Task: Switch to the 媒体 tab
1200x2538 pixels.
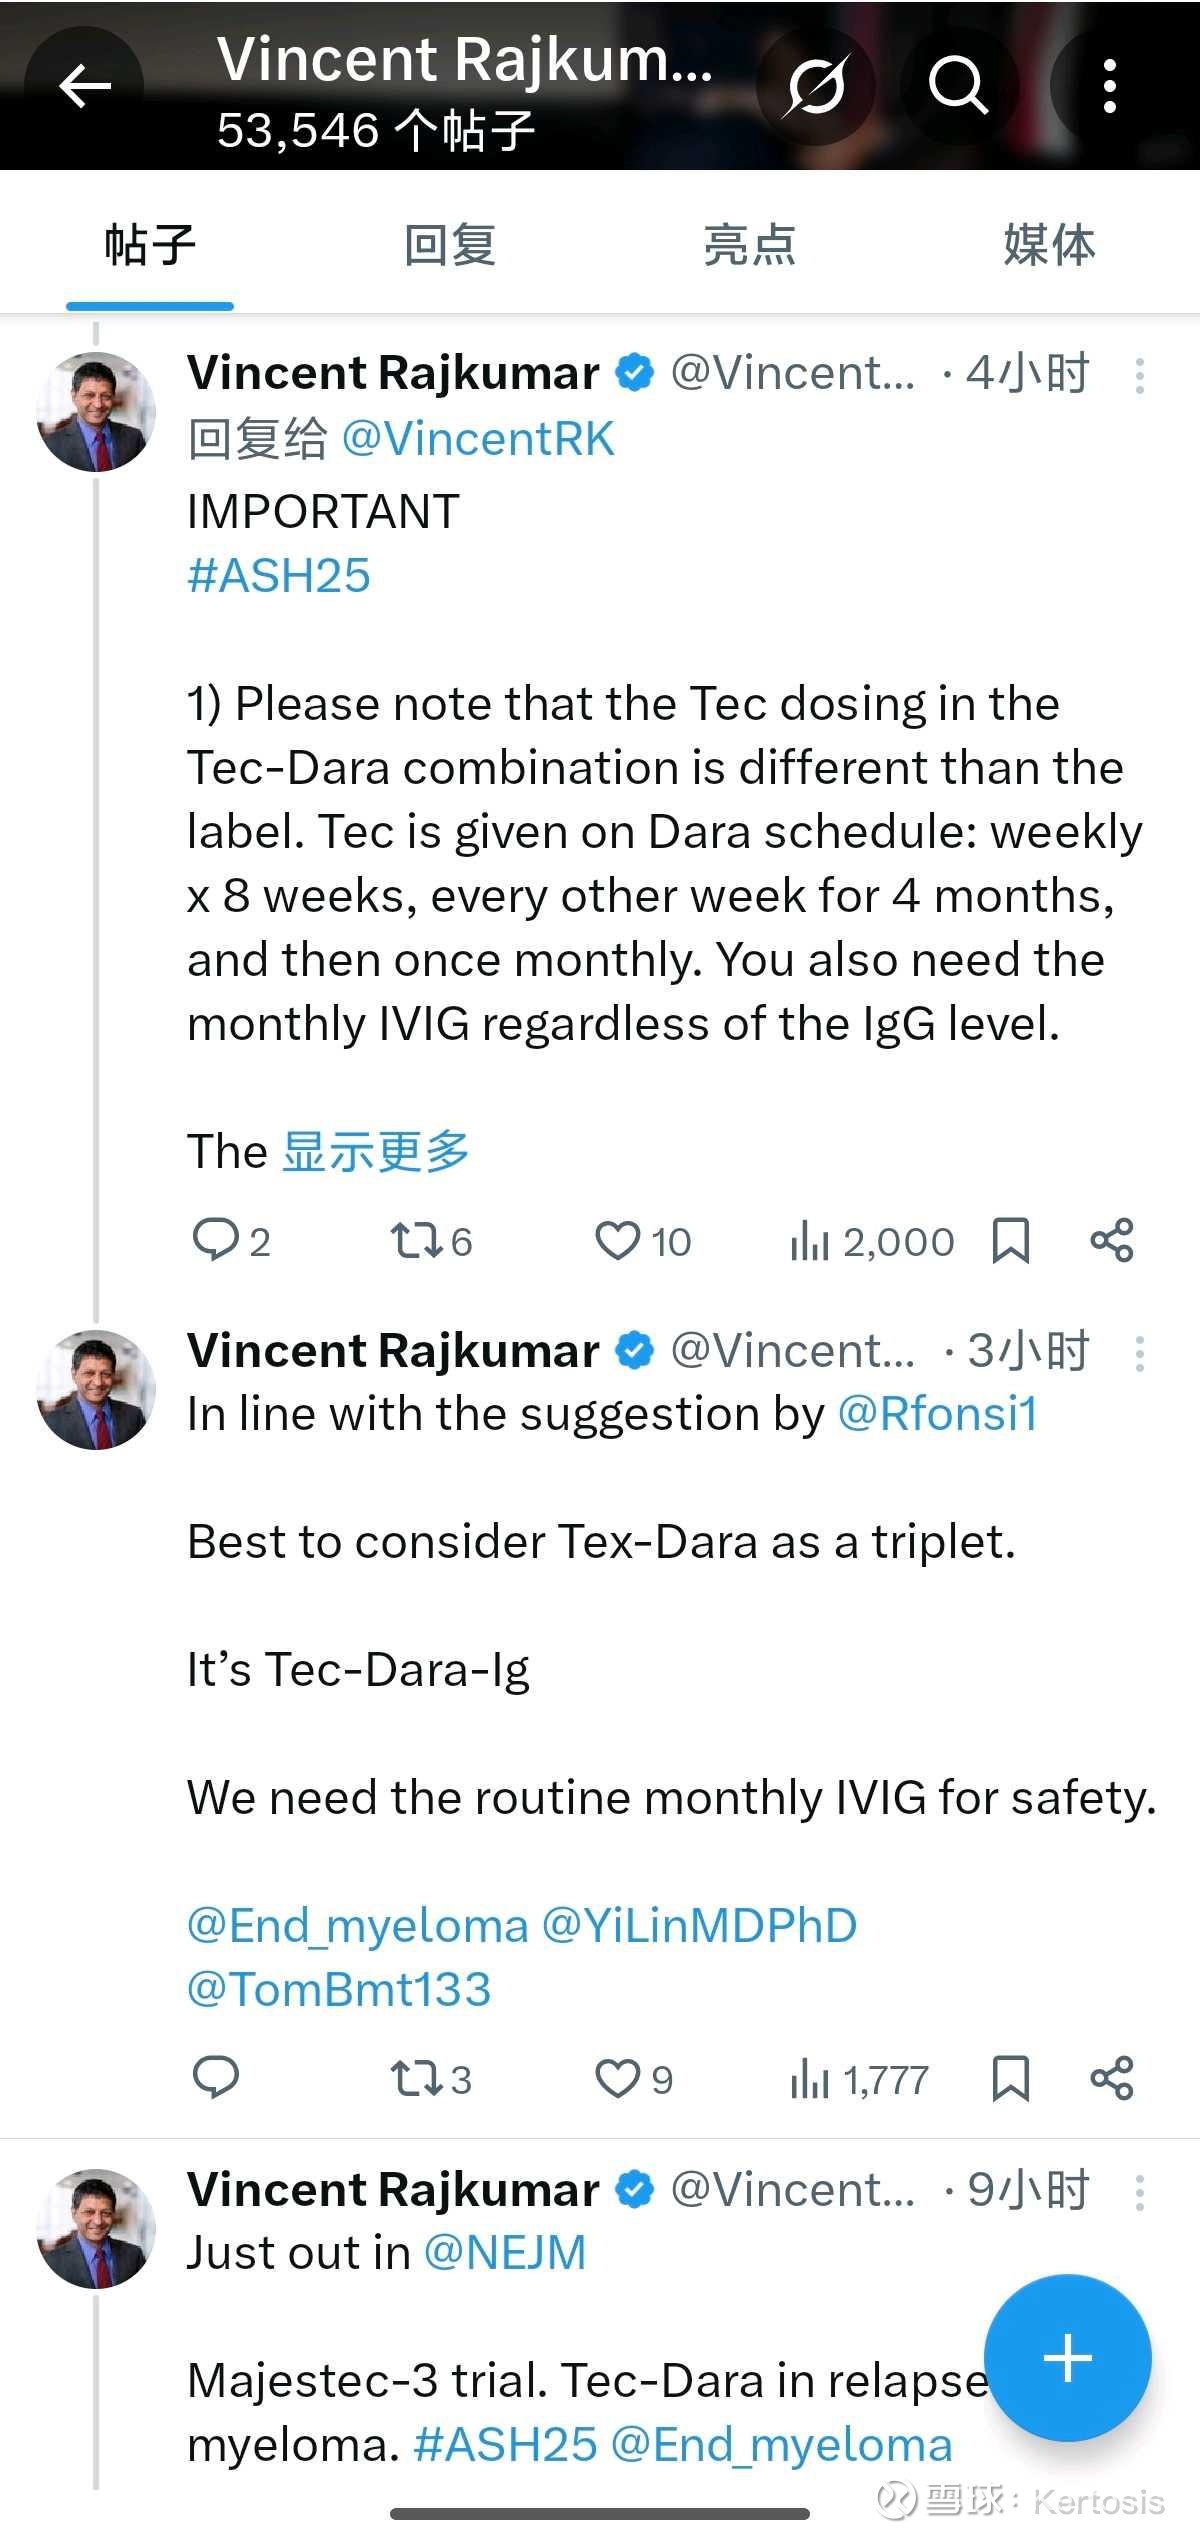Action: [x=1049, y=245]
